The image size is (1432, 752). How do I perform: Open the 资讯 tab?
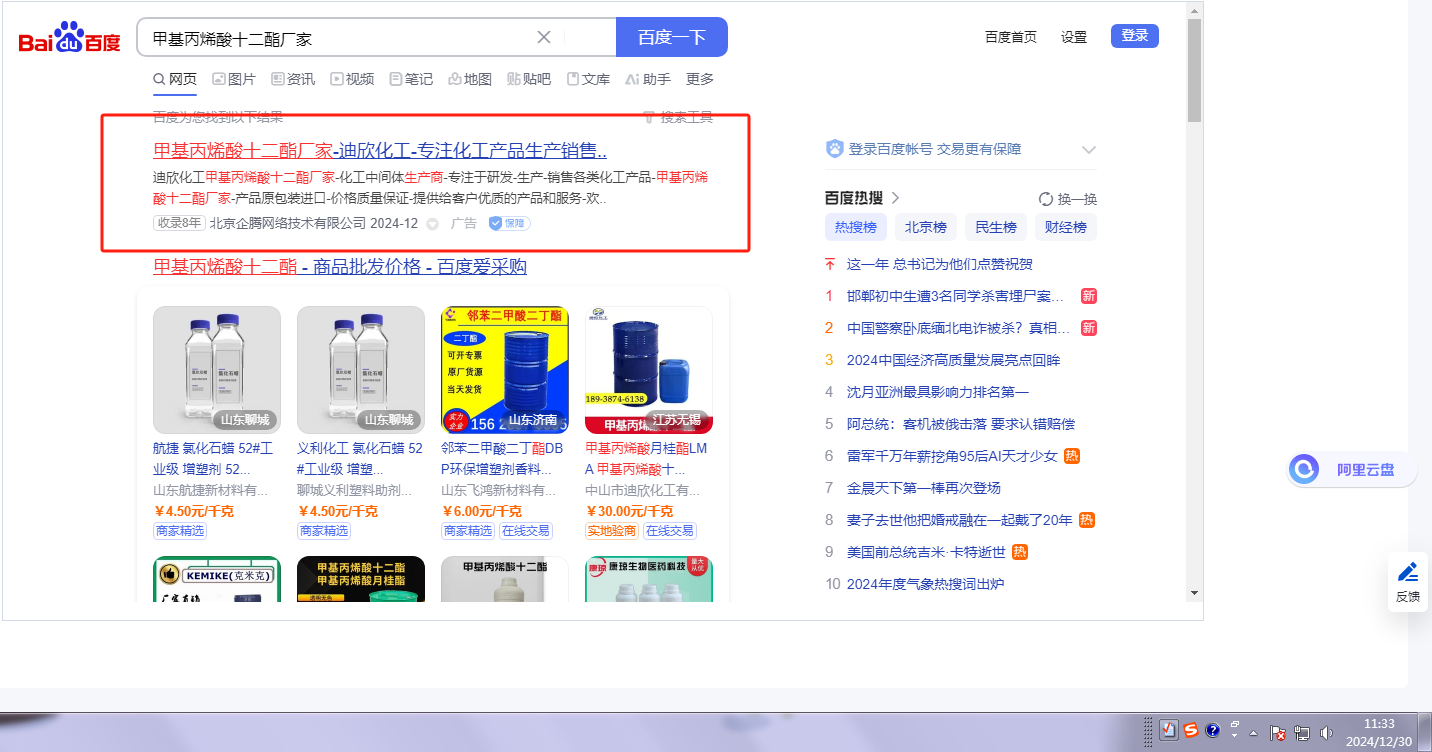coord(293,79)
